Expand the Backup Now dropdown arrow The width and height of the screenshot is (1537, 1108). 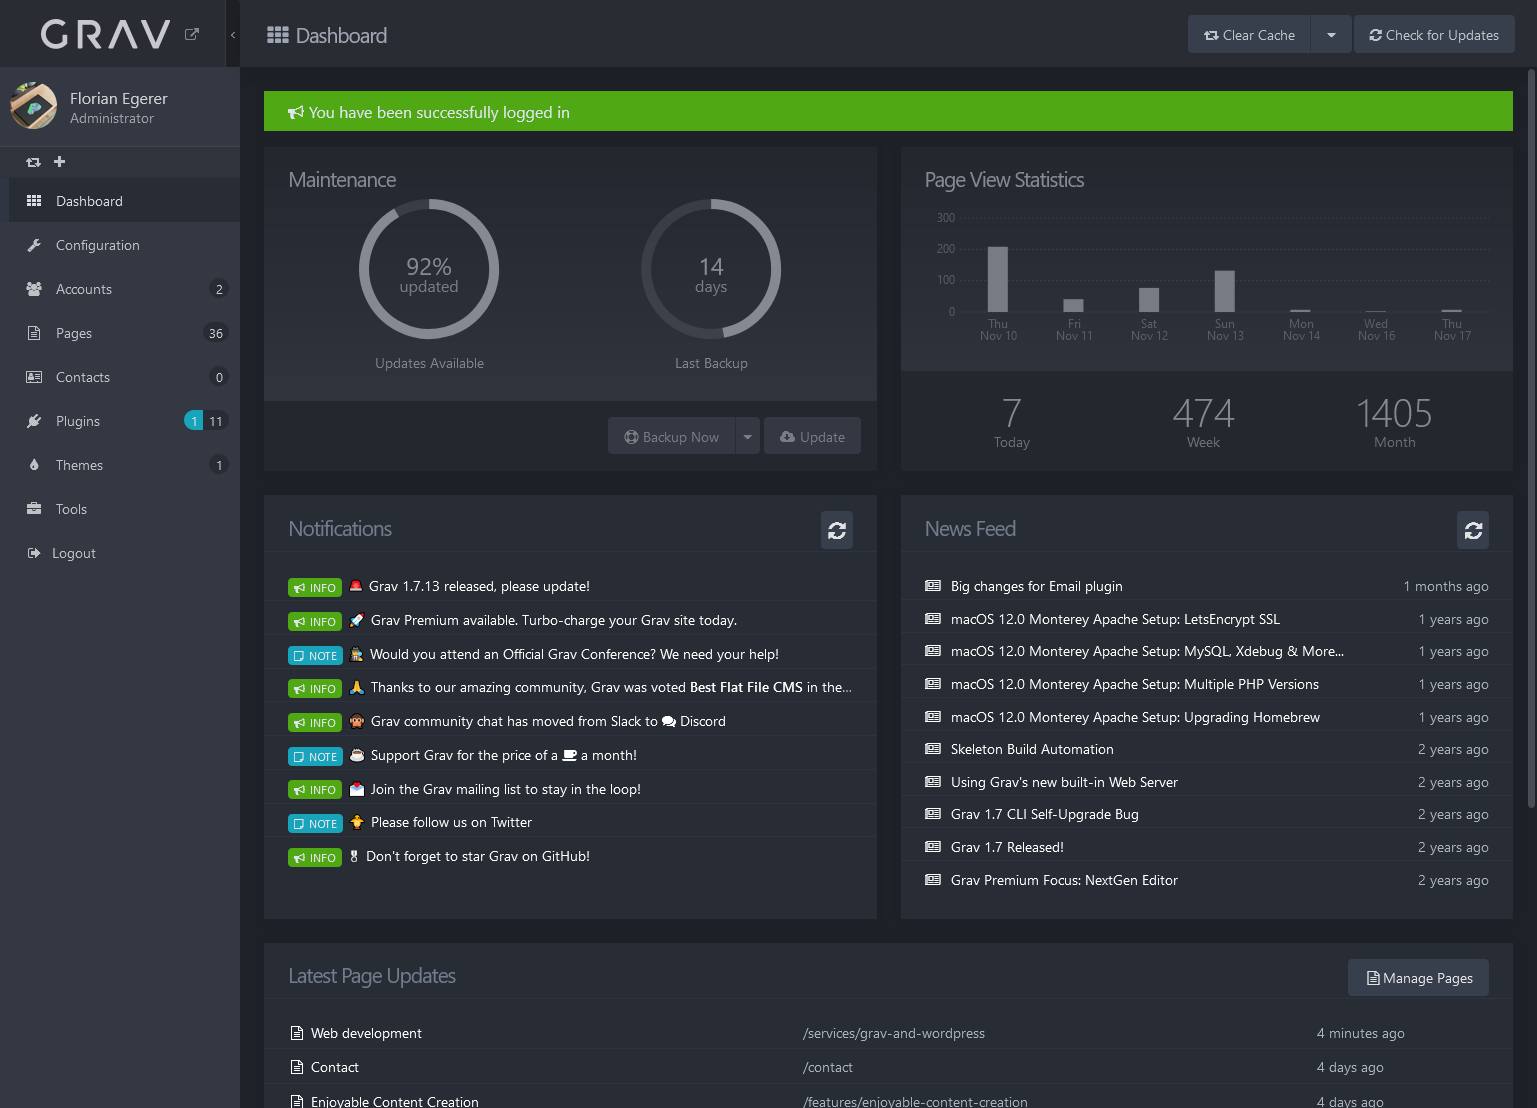point(747,436)
